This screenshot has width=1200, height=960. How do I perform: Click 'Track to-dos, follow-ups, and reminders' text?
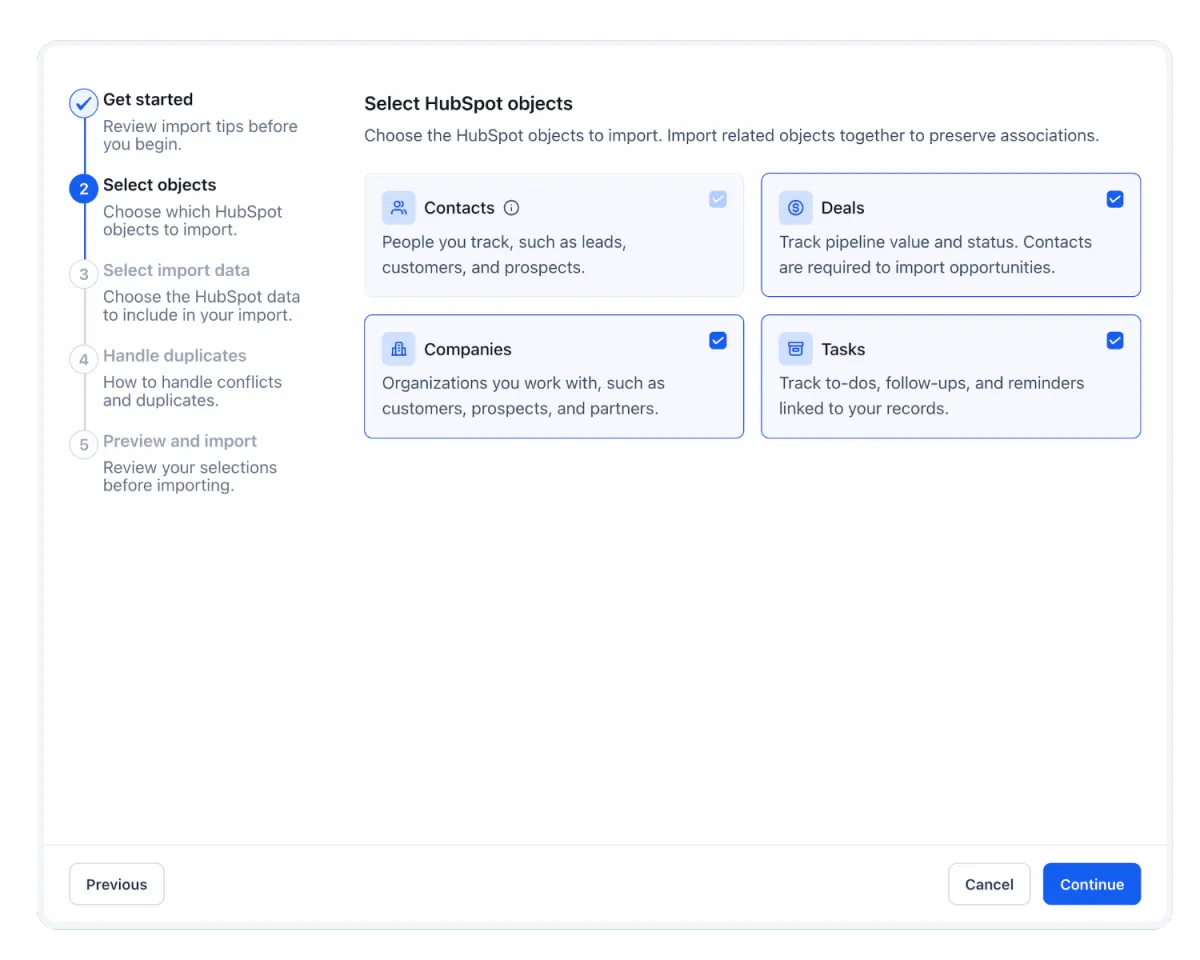click(931, 396)
